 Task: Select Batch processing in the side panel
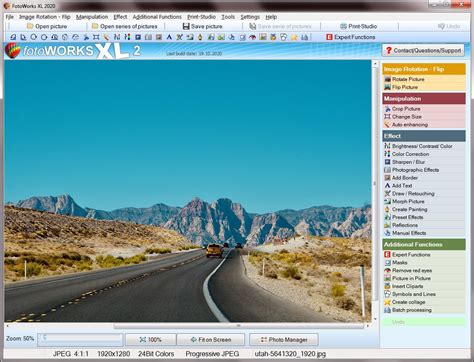(x=424, y=310)
